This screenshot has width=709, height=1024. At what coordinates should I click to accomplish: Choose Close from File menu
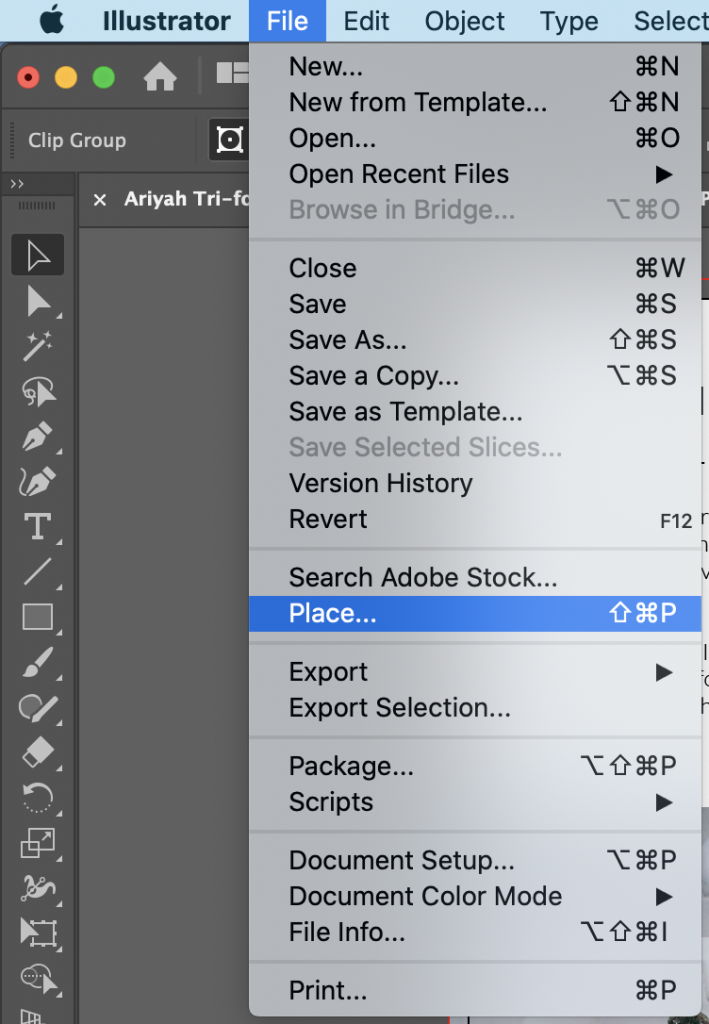point(475,268)
